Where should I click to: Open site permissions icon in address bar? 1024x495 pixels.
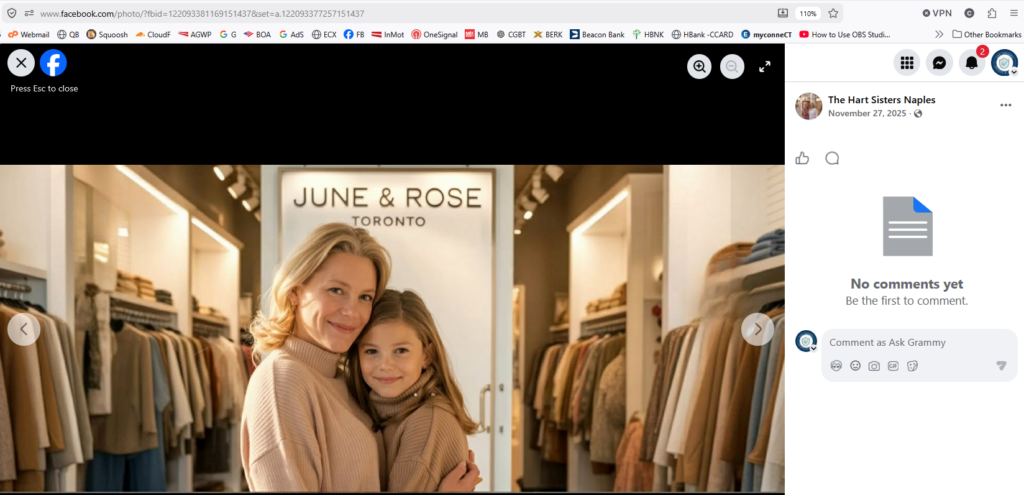(29, 13)
